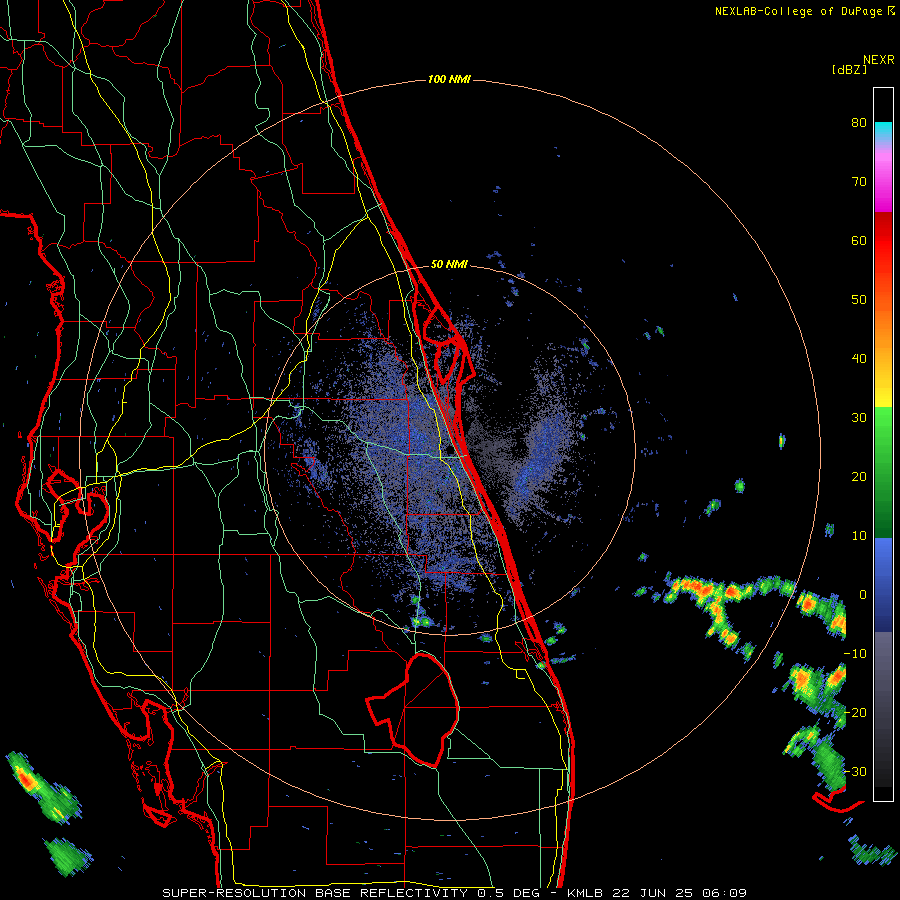The width and height of the screenshot is (900, 900).
Task: Click the KMLB radar site identifier
Action: point(584,893)
